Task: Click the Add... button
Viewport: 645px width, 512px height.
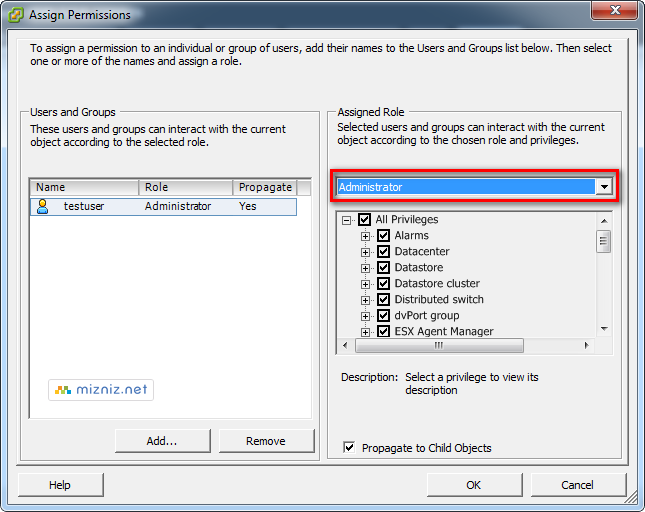Action: [x=162, y=441]
